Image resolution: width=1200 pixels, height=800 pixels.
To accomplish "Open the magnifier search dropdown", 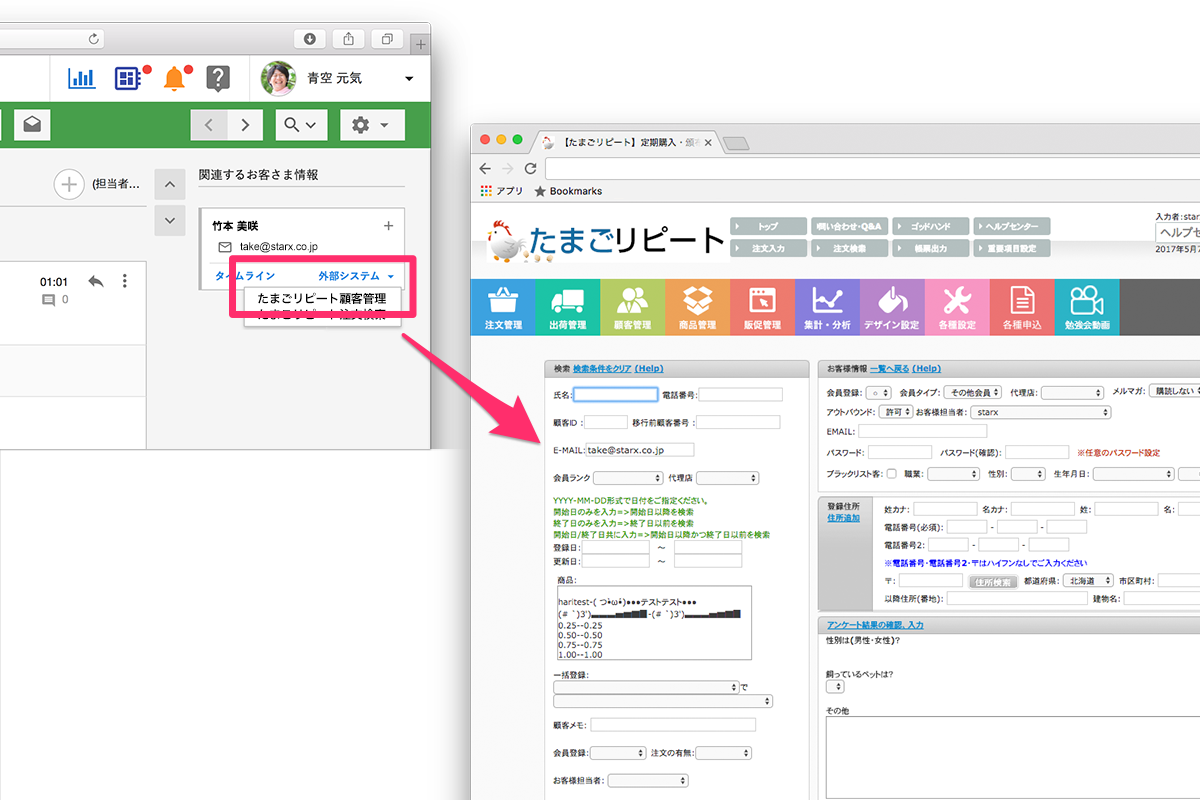I will pos(299,125).
